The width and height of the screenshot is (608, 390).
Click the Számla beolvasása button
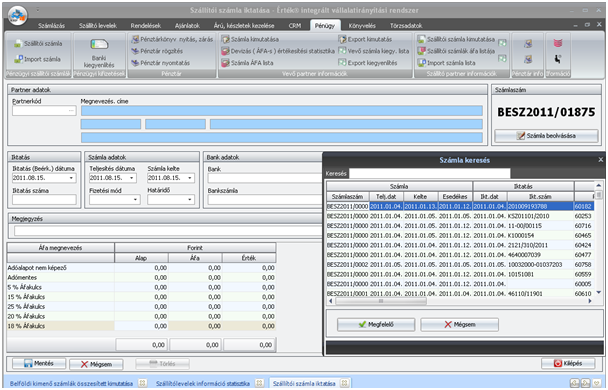(546, 136)
